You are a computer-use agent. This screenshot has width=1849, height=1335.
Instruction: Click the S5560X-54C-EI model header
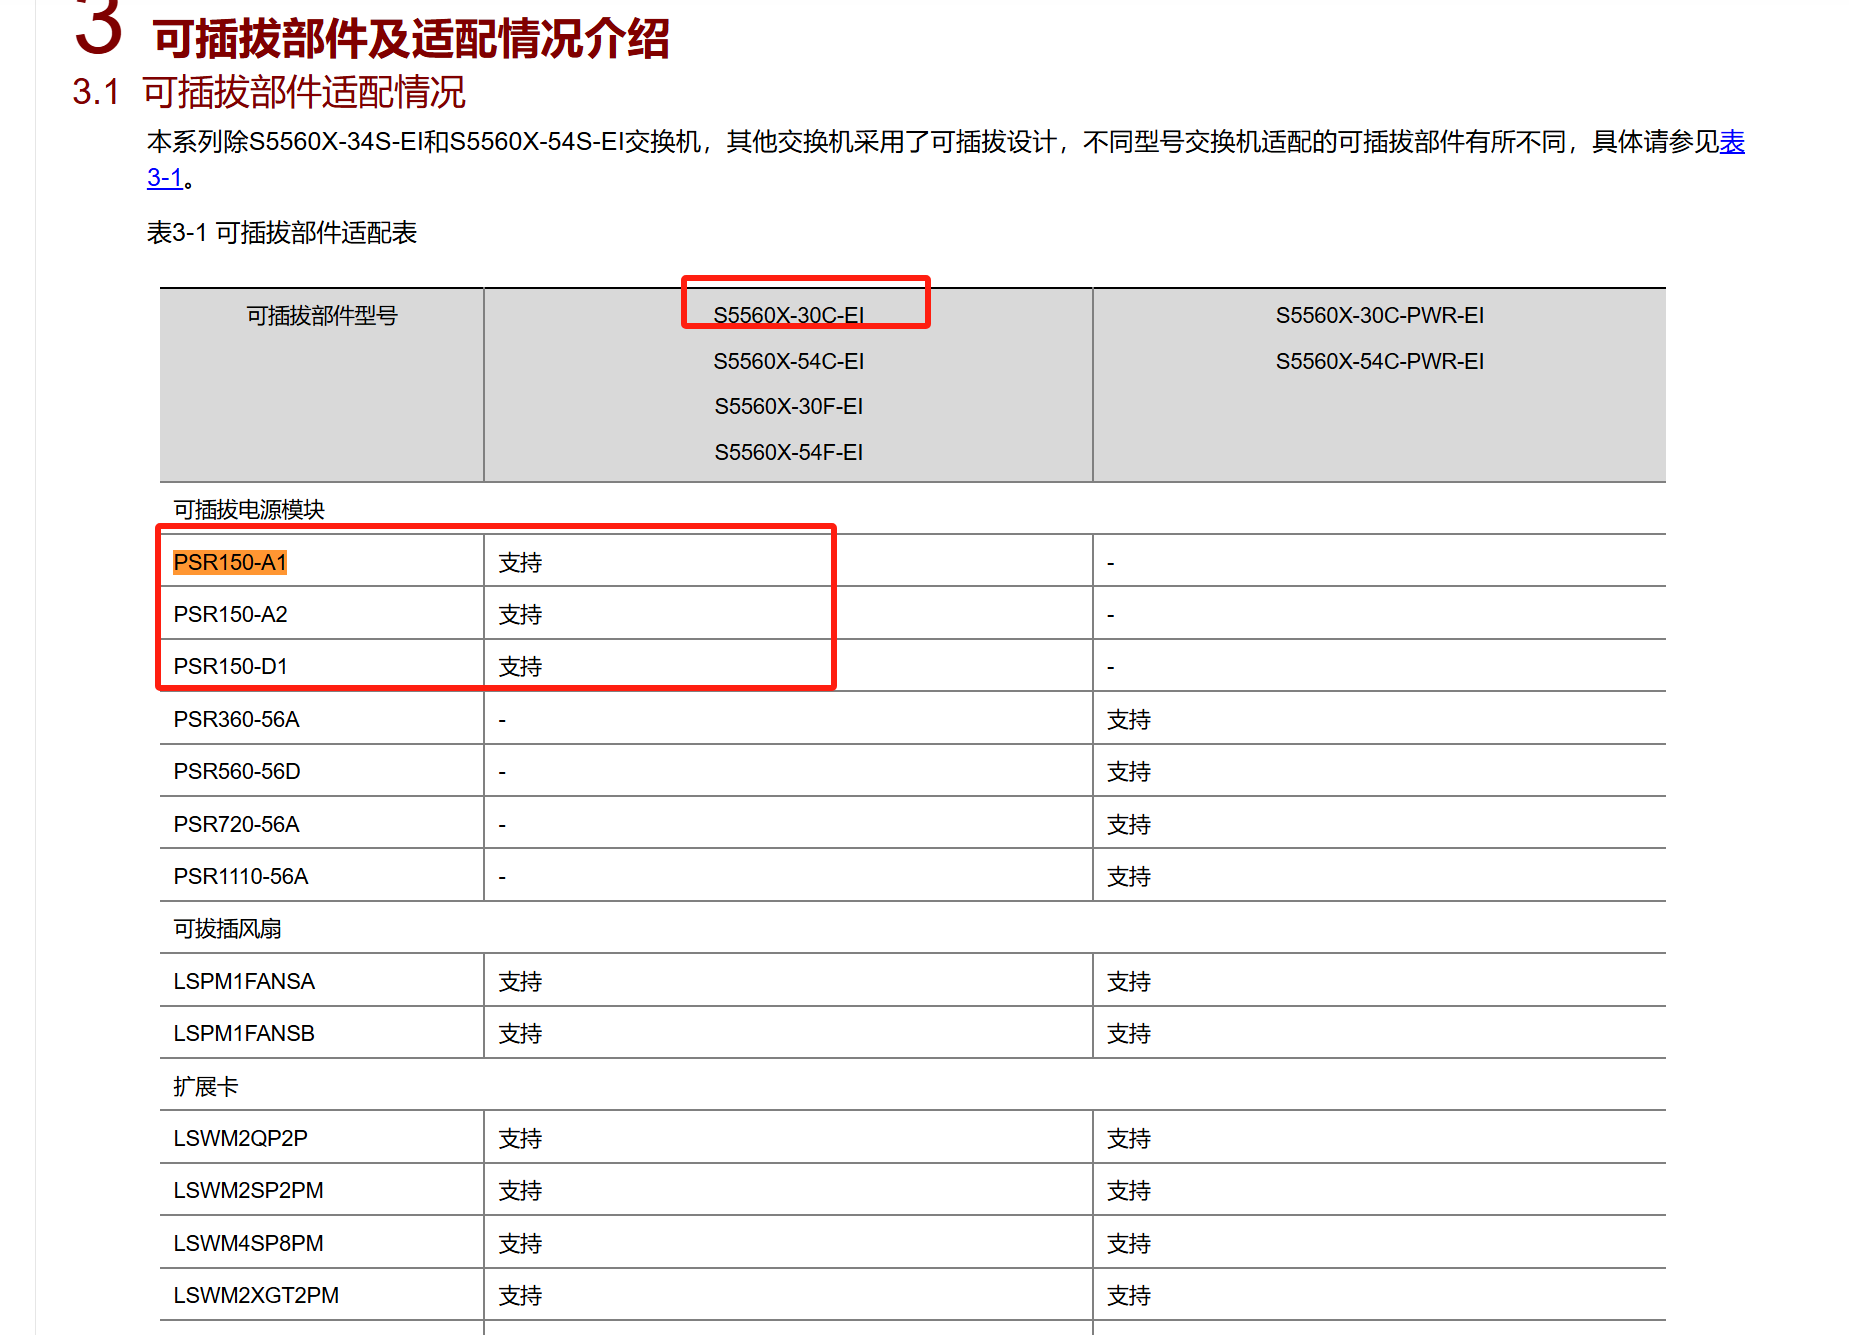tap(789, 361)
